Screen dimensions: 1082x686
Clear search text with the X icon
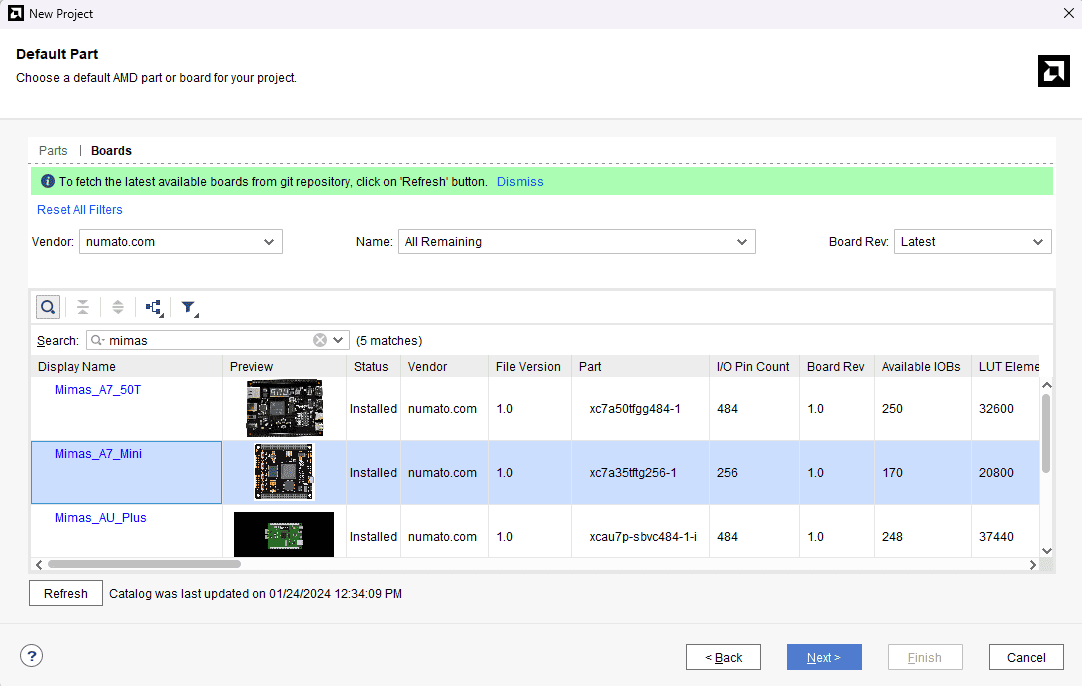click(320, 340)
